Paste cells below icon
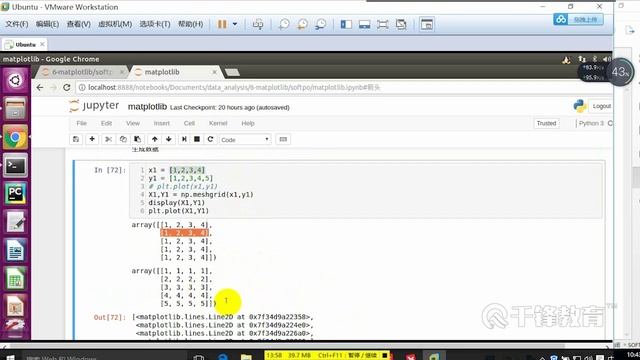 pos(138,139)
